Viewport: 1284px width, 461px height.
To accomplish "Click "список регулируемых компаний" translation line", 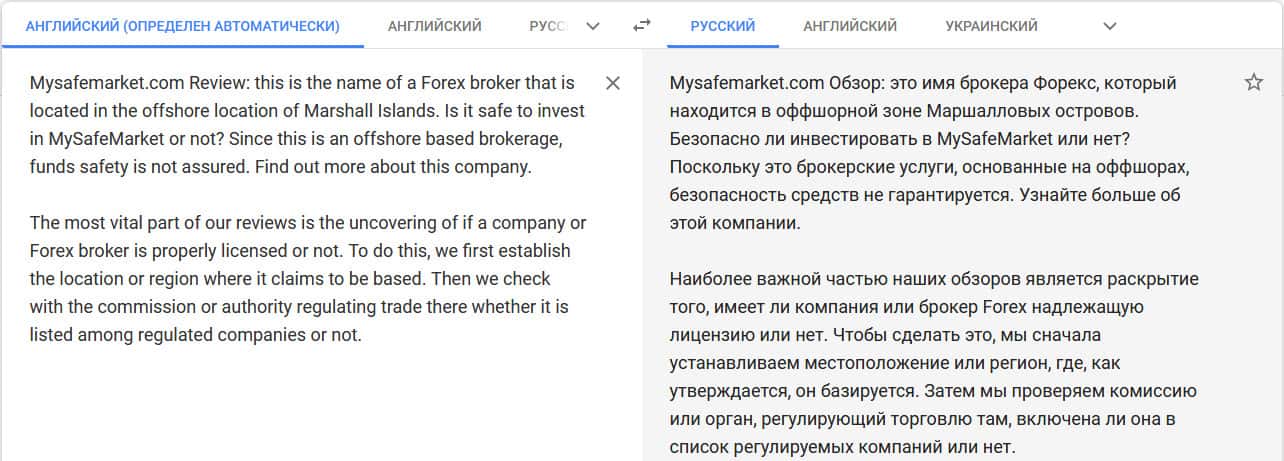I will [842, 447].
